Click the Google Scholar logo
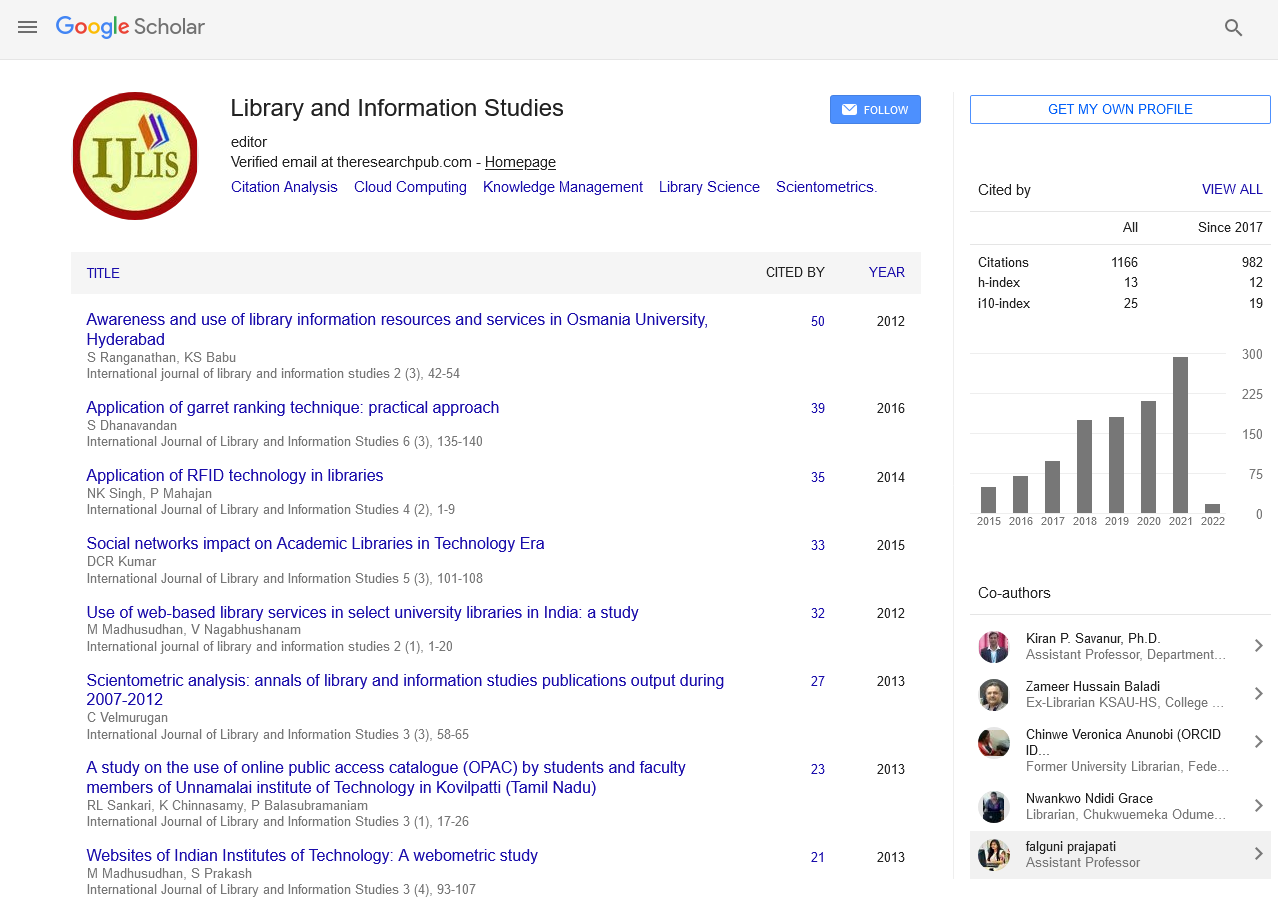The height and width of the screenshot is (909, 1278). pos(130,27)
